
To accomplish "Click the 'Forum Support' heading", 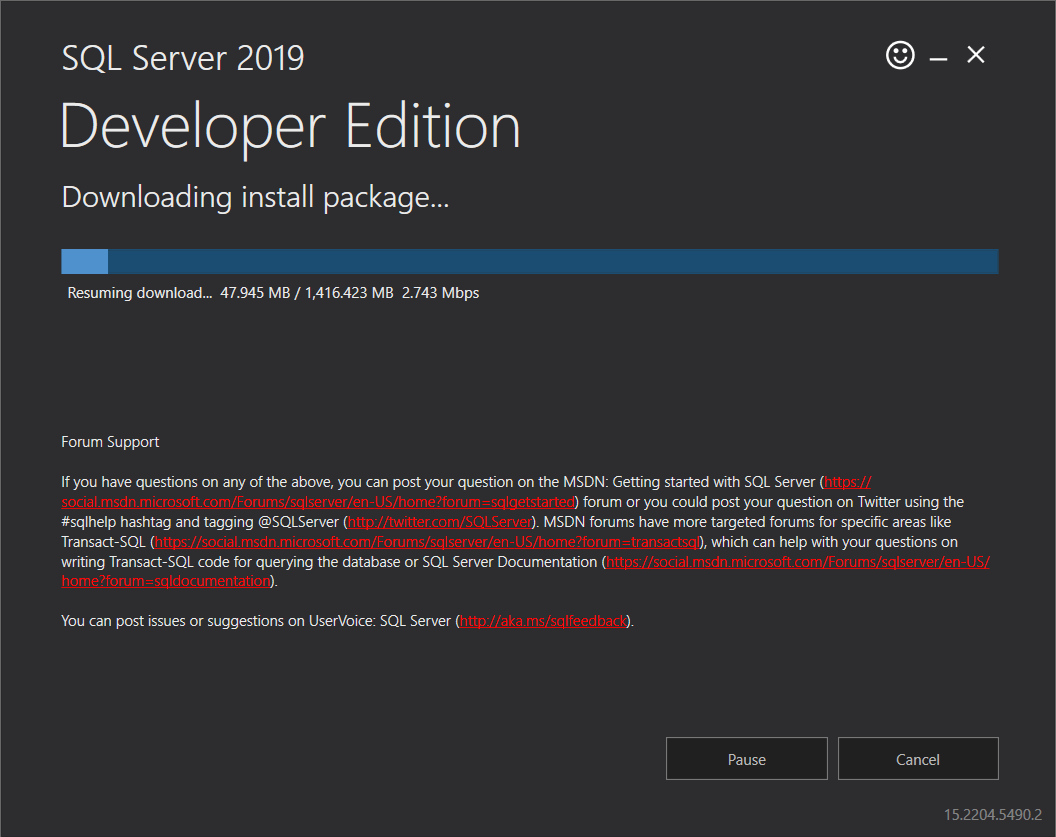I will point(110,442).
